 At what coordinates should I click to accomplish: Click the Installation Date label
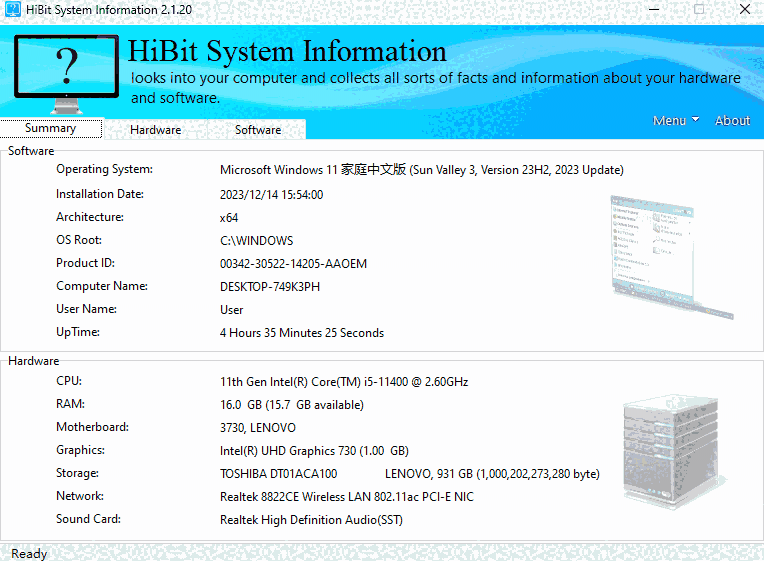point(100,194)
